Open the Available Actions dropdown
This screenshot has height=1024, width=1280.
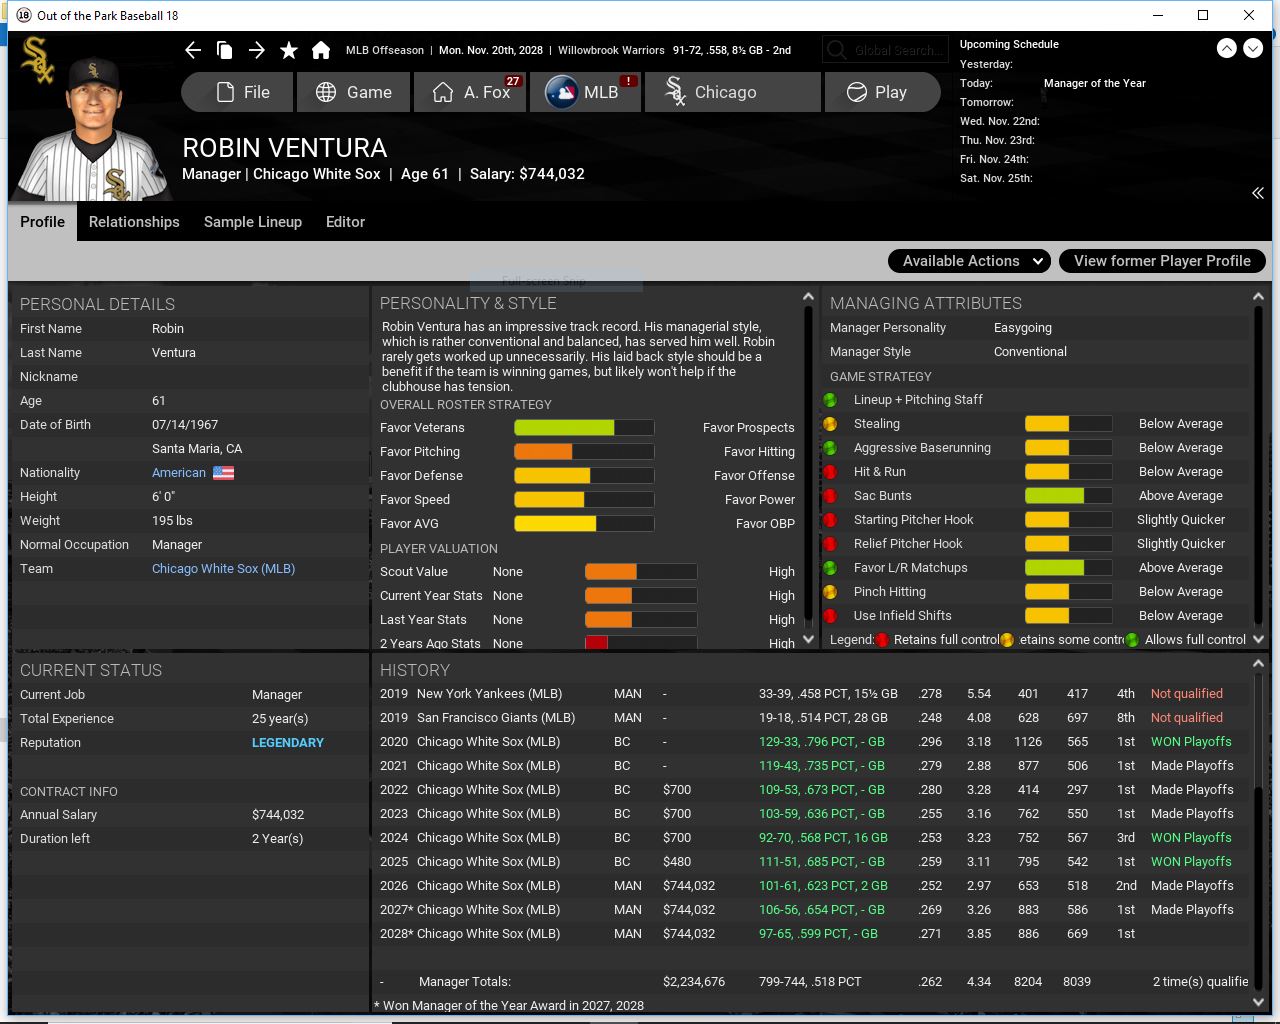coord(969,261)
